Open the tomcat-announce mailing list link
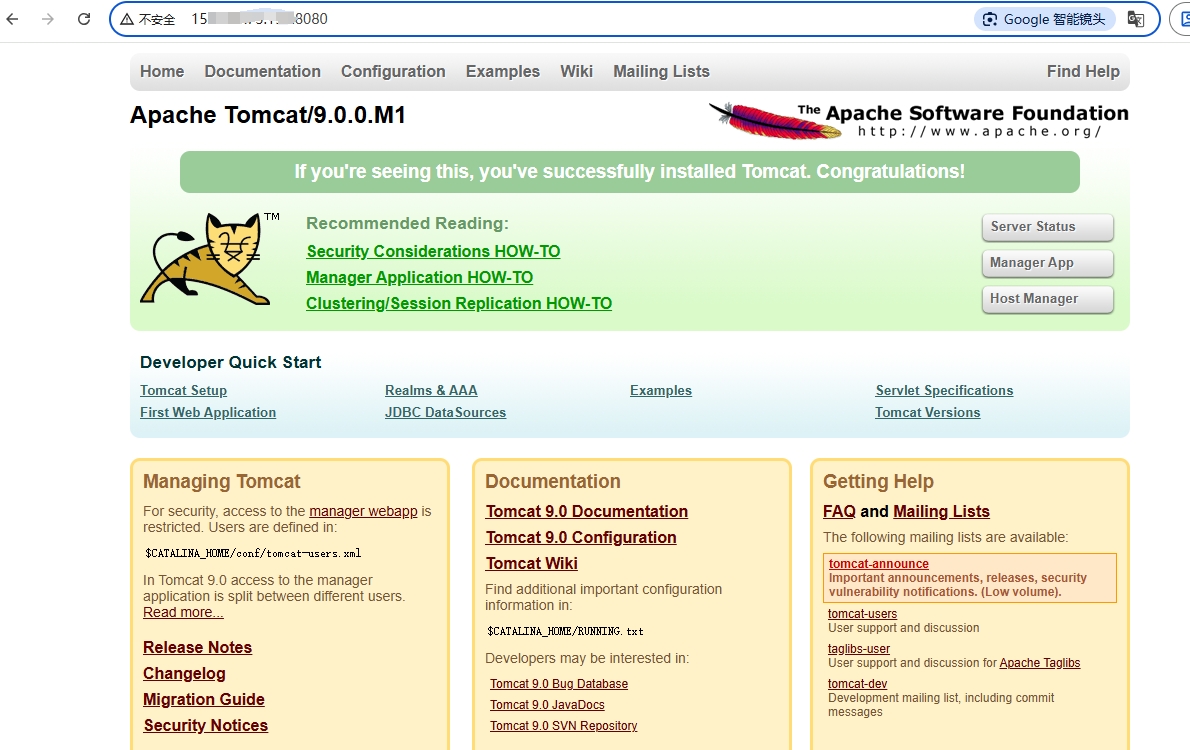 879,563
